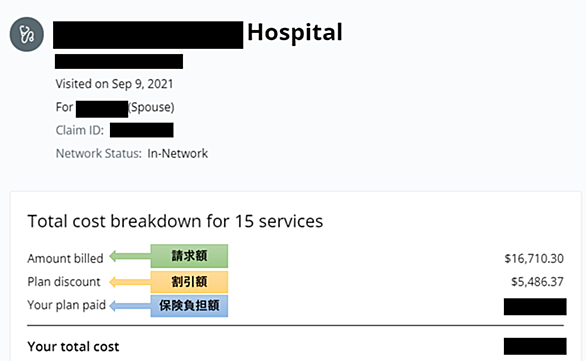
Task: Click the Claim ID label
Action: (x=80, y=130)
